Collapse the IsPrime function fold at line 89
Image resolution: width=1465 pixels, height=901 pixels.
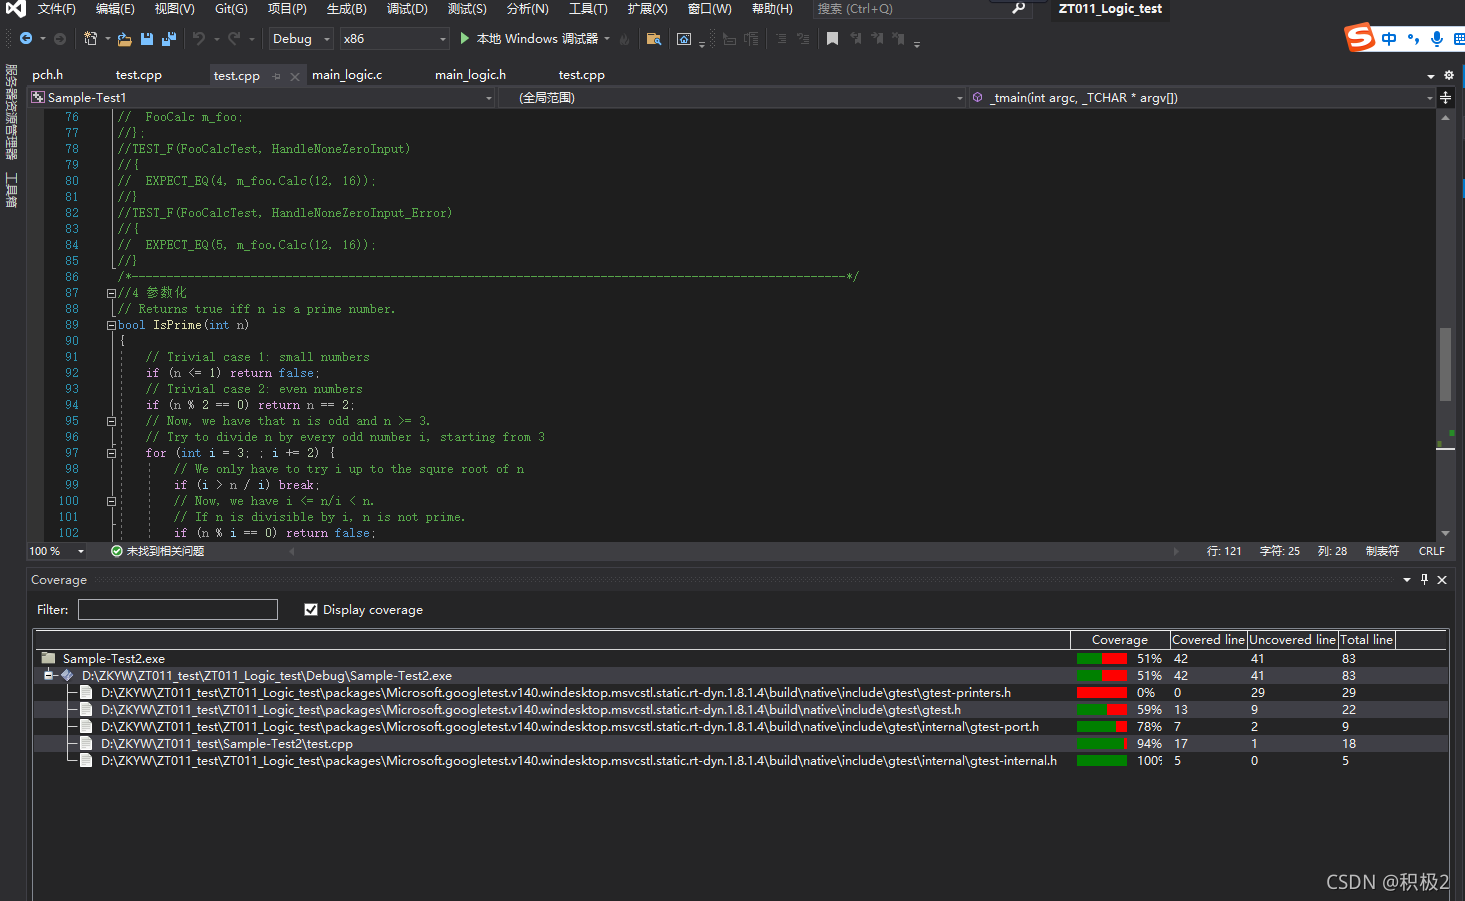(111, 325)
